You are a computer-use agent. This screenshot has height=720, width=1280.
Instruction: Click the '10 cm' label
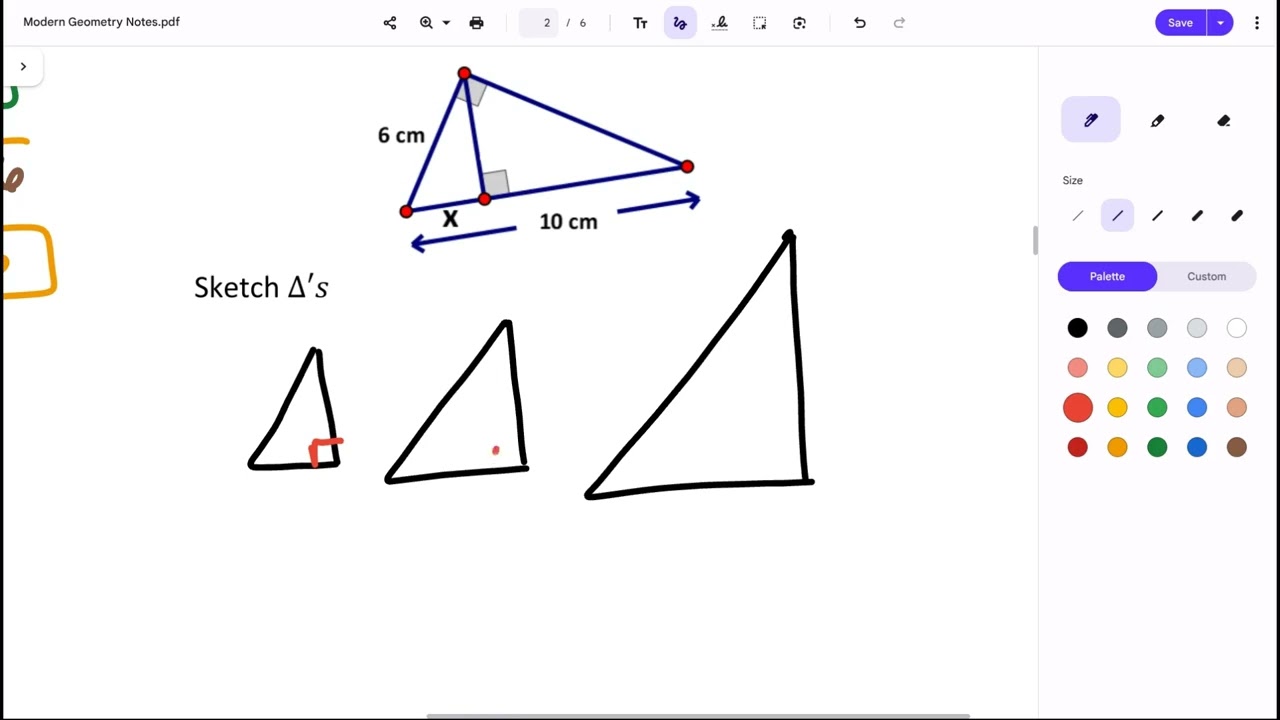pos(568,222)
